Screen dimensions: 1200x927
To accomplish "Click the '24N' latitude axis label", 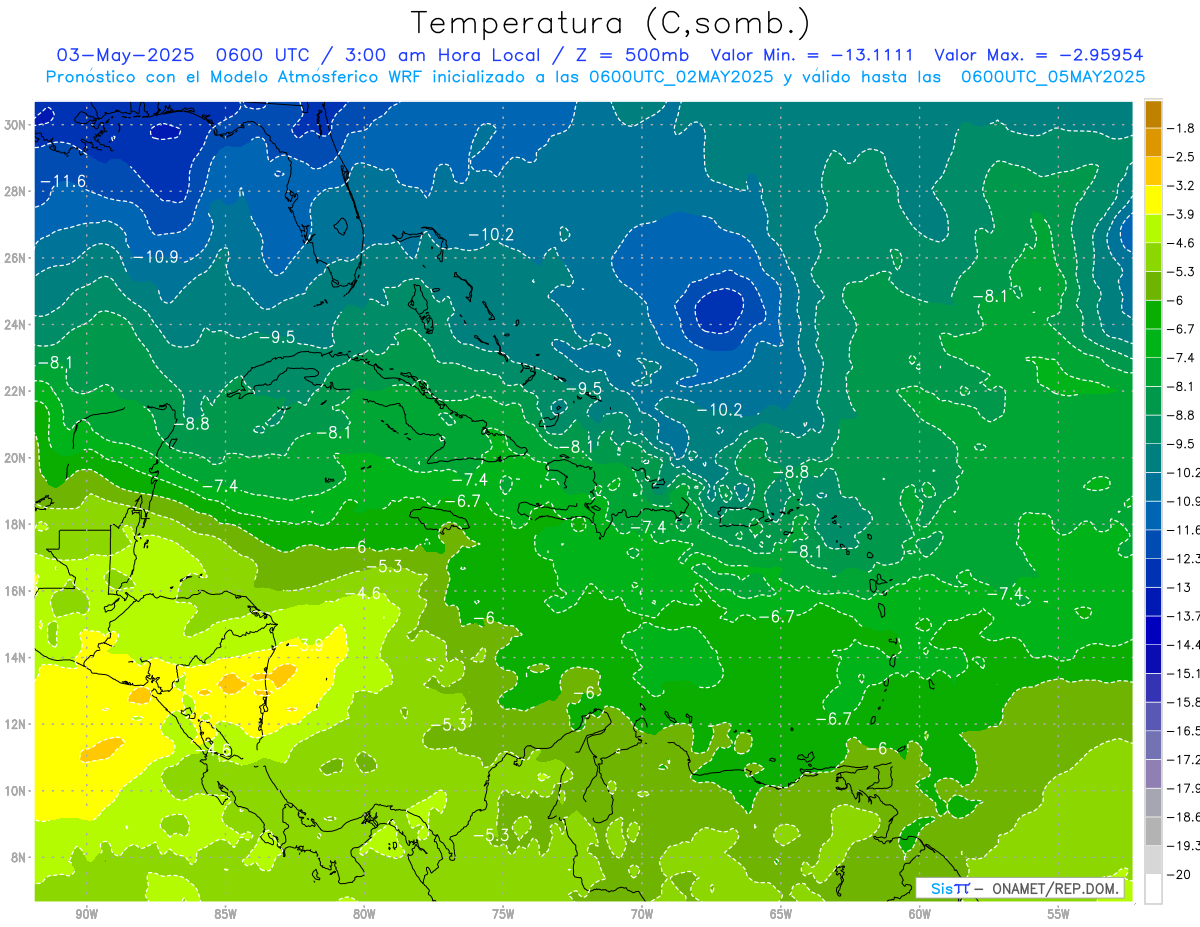I will (x=16, y=324).
